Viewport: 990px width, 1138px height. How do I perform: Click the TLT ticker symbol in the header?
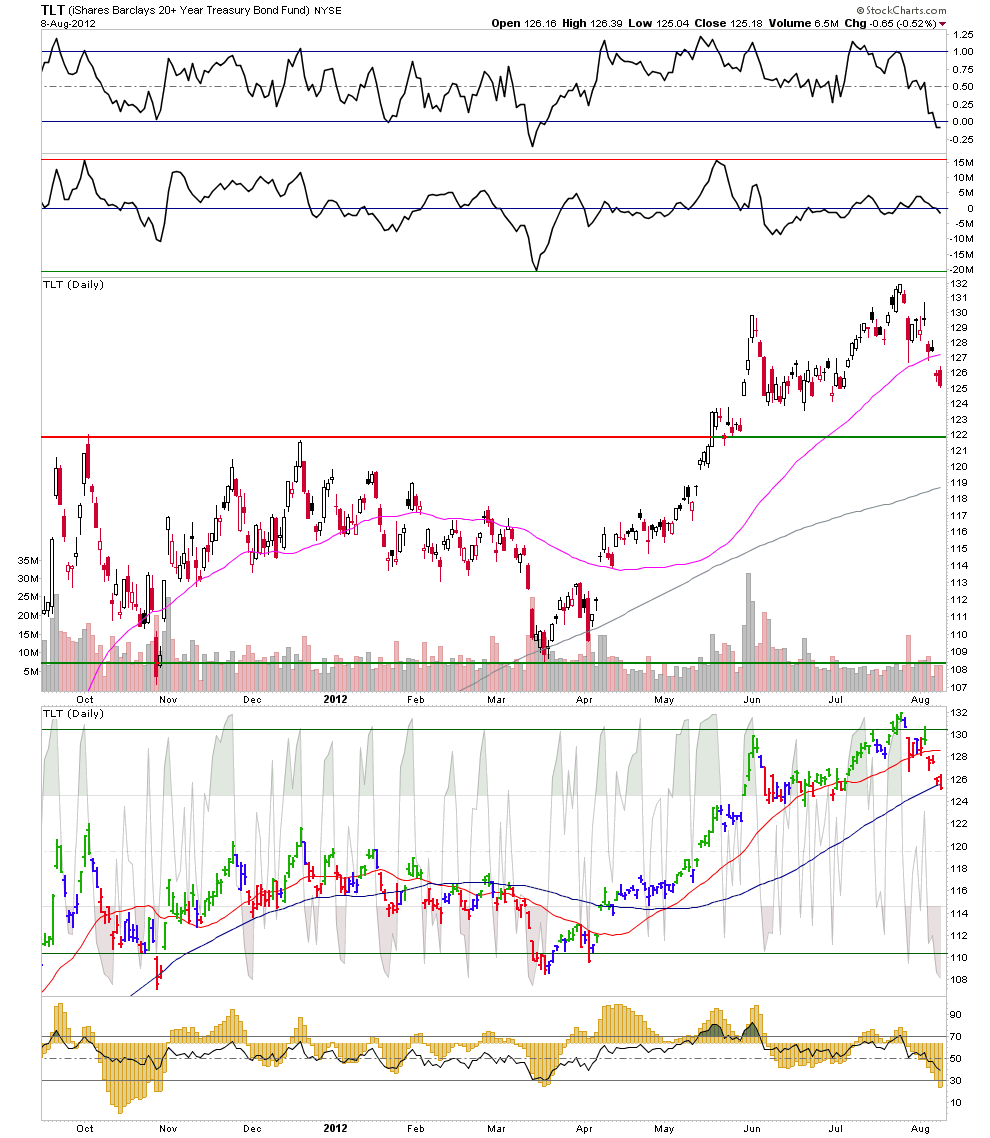point(52,9)
